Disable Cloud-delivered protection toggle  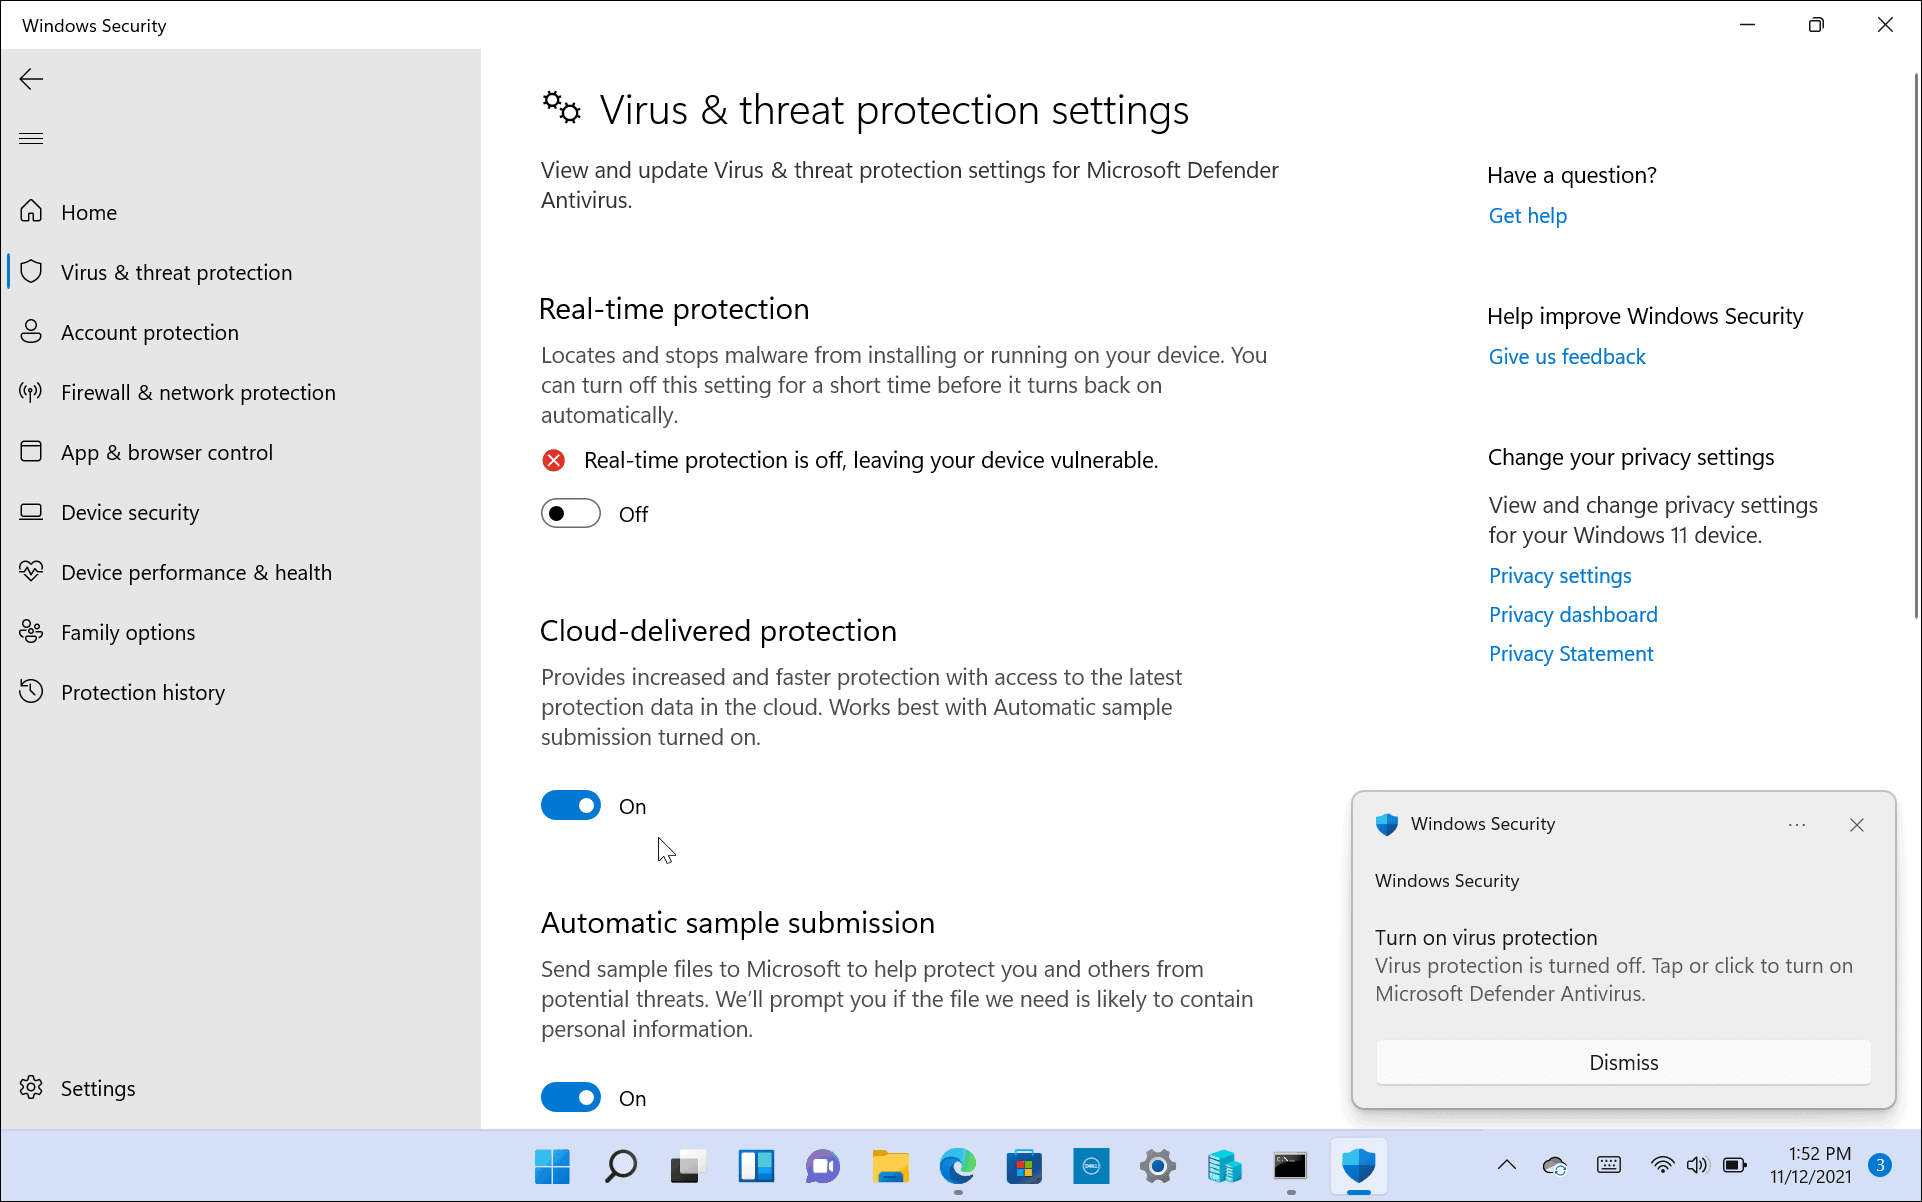click(571, 806)
